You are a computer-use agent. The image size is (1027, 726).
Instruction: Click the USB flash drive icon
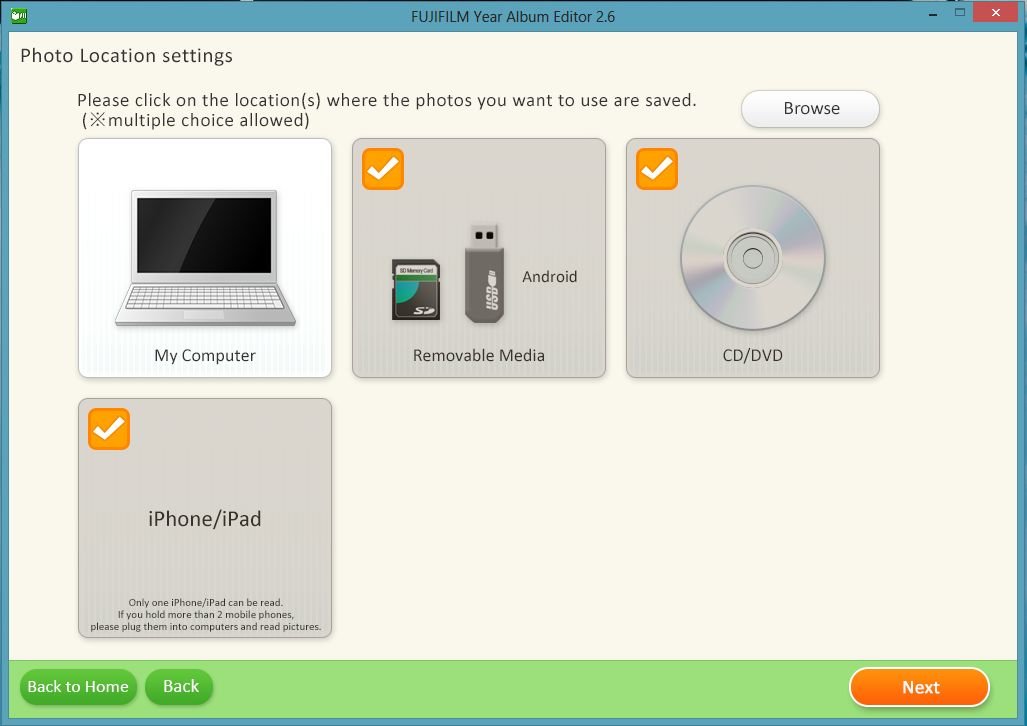pos(485,273)
